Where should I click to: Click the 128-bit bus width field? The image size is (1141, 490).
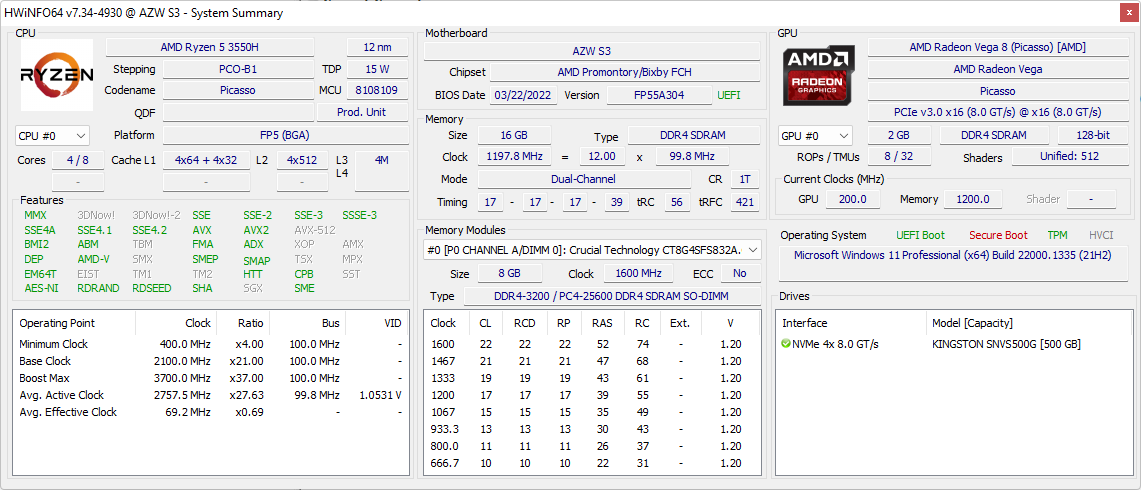point(1092,135)
